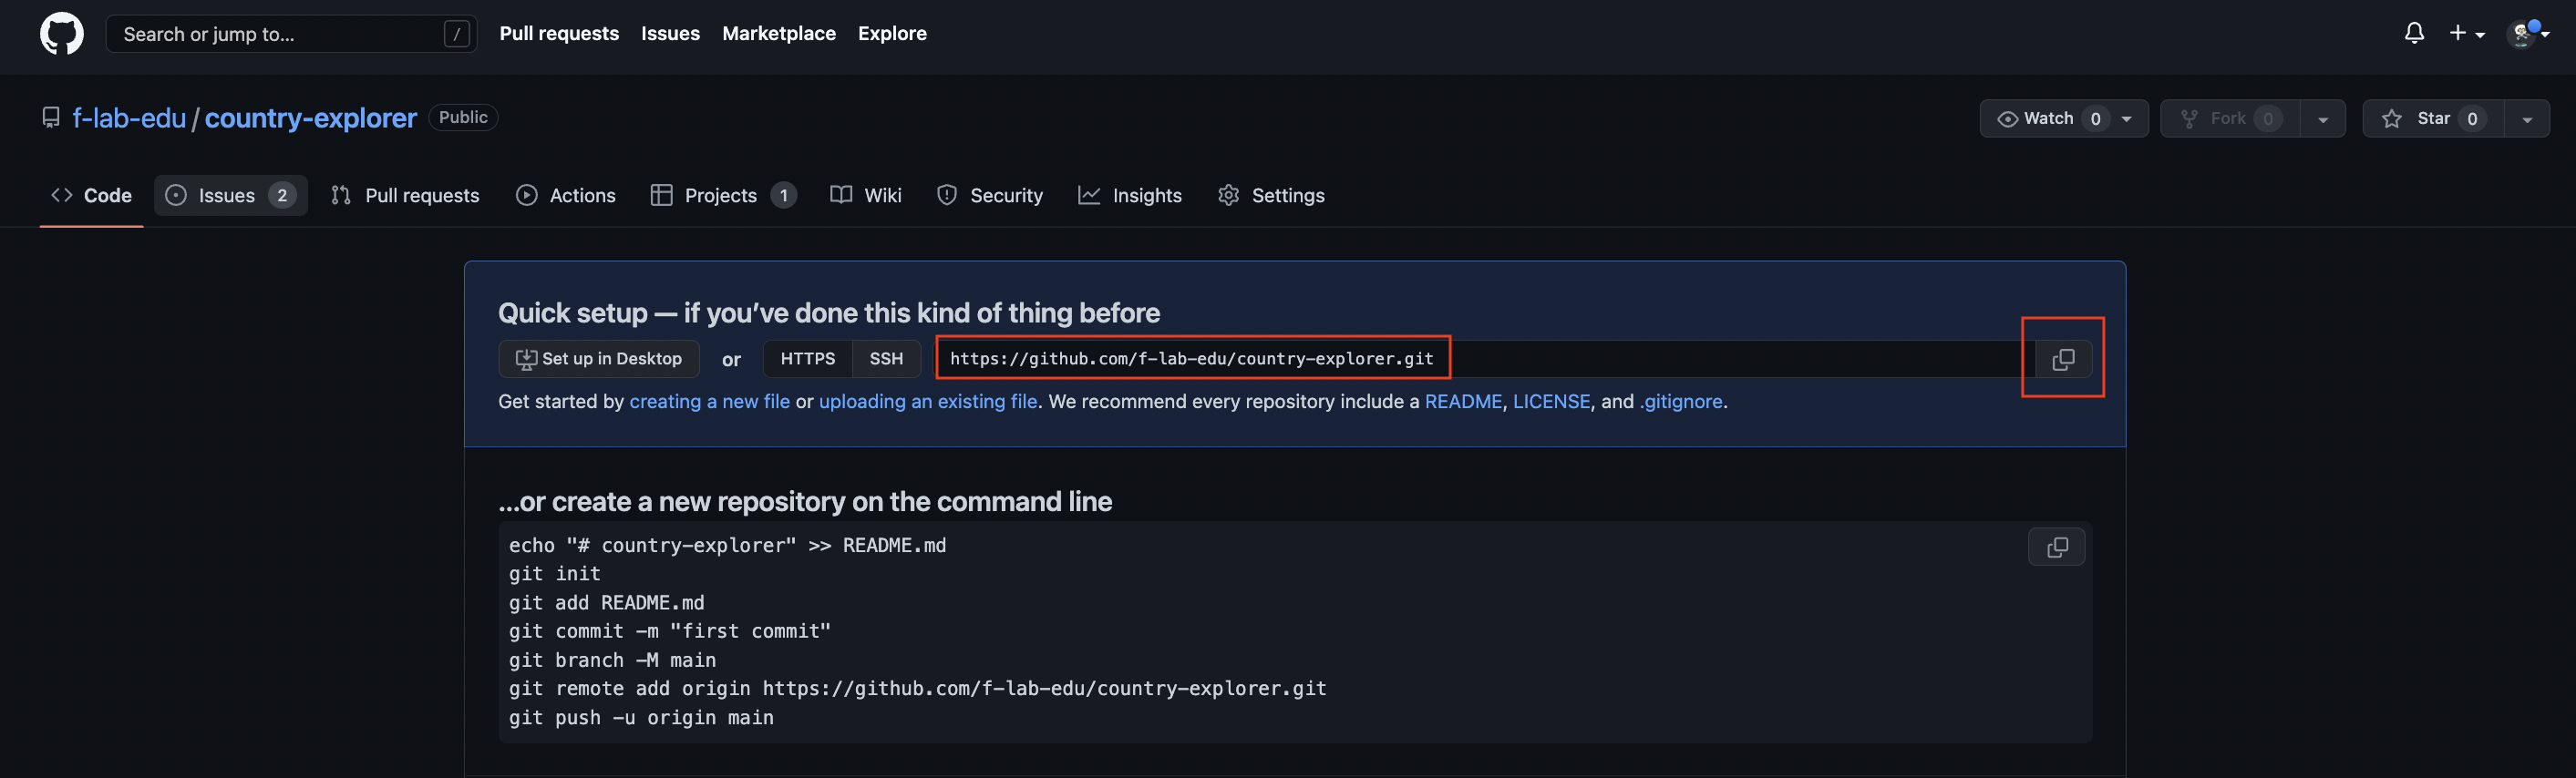Open the user avatar menu
Screen dimensions: 2576x778
click(2529, 33)
